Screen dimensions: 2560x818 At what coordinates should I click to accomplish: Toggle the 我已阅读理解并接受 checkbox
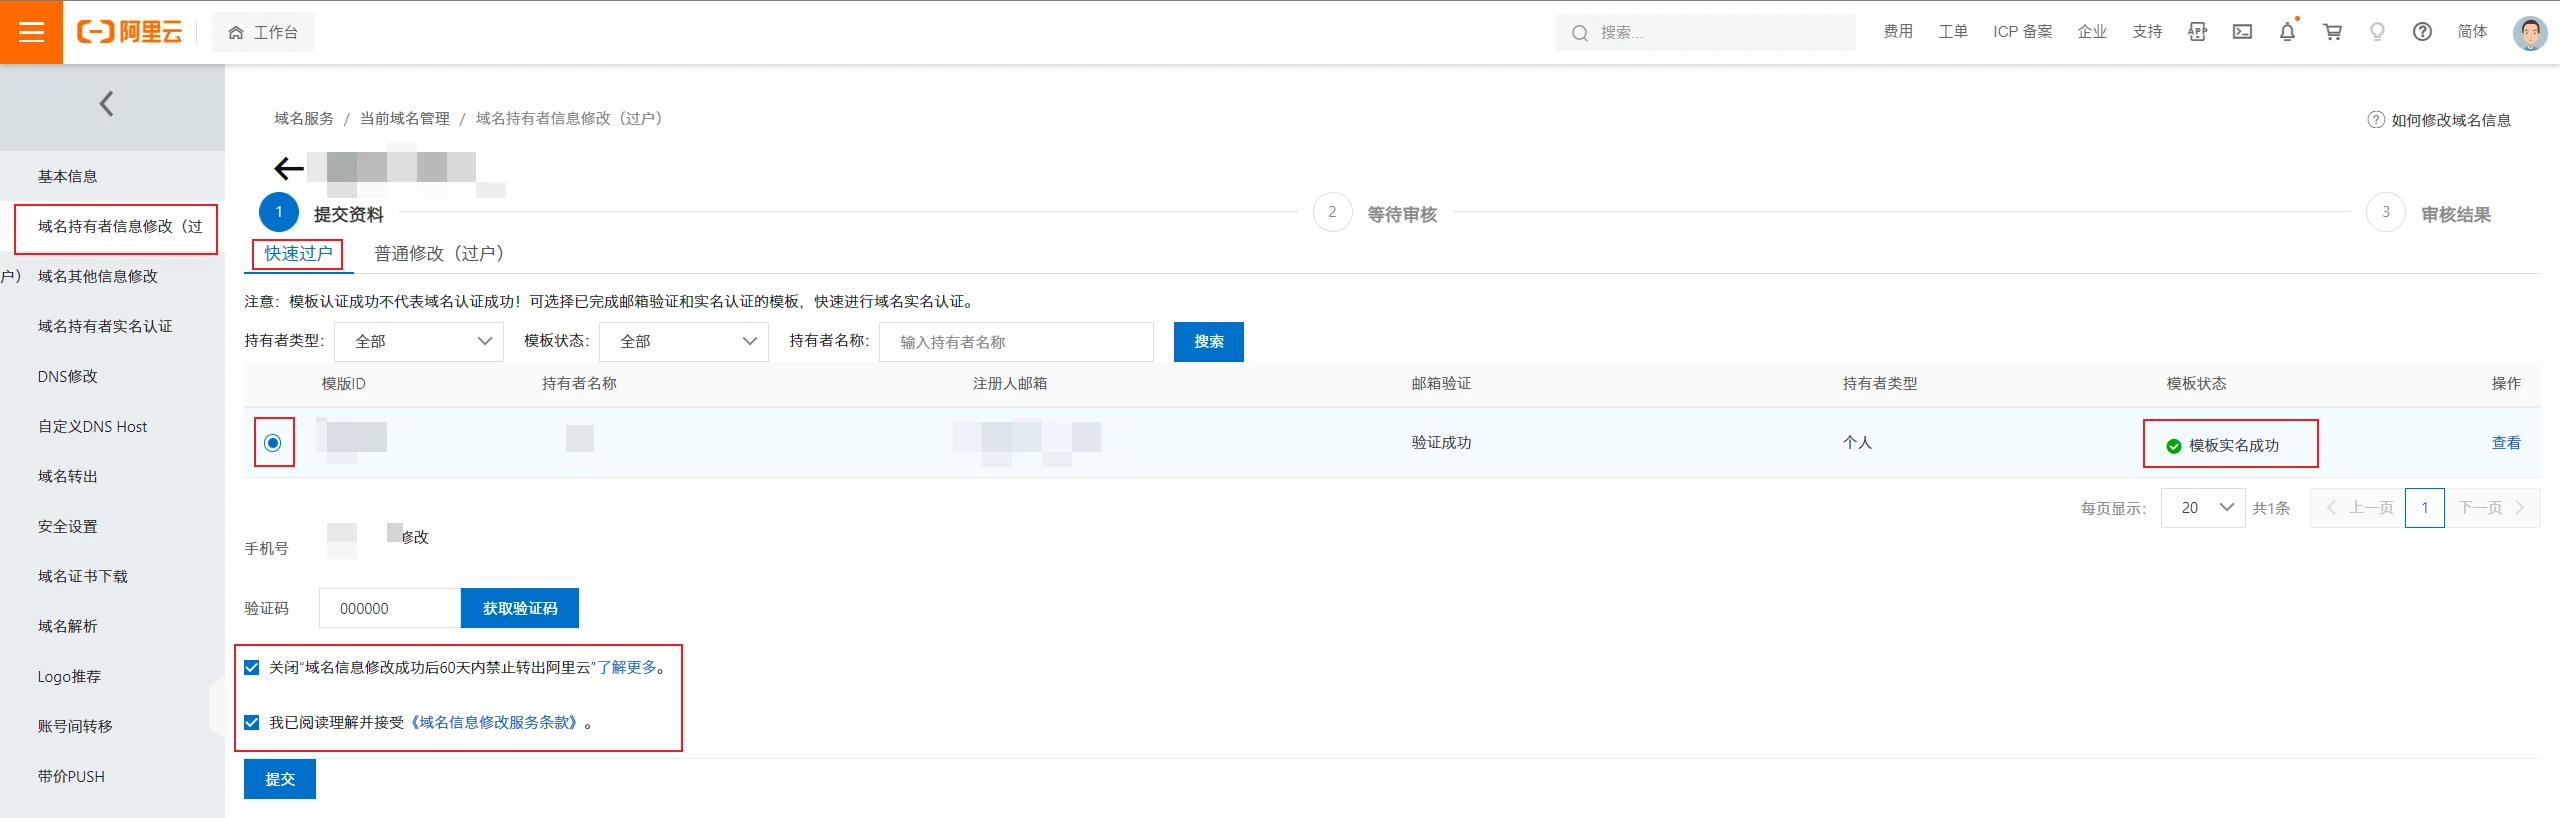252,722
